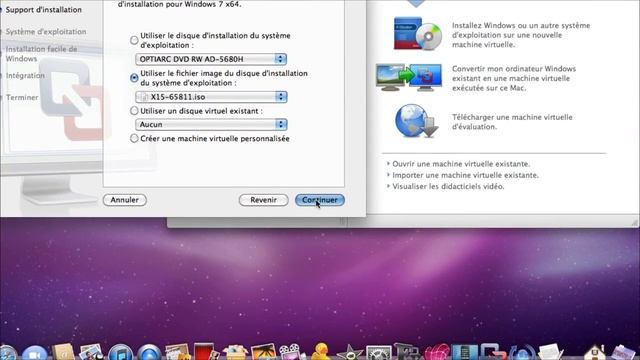The height and width of the screenshot is (360, 640).
Task: Click the film camera icon in Dock
Action: pyautogui.click(x=291, y=352)
